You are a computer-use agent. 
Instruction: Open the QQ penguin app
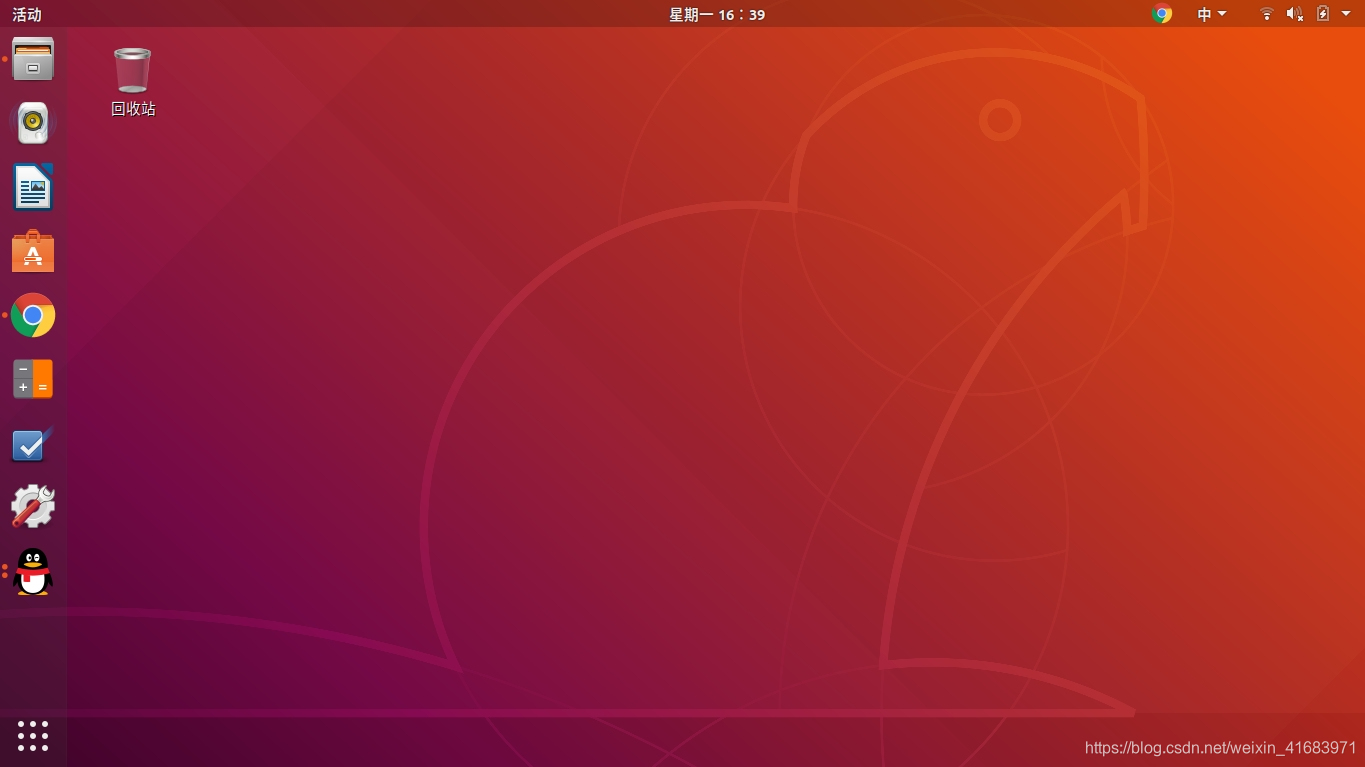pyautogui.click(x=33, y=571)
